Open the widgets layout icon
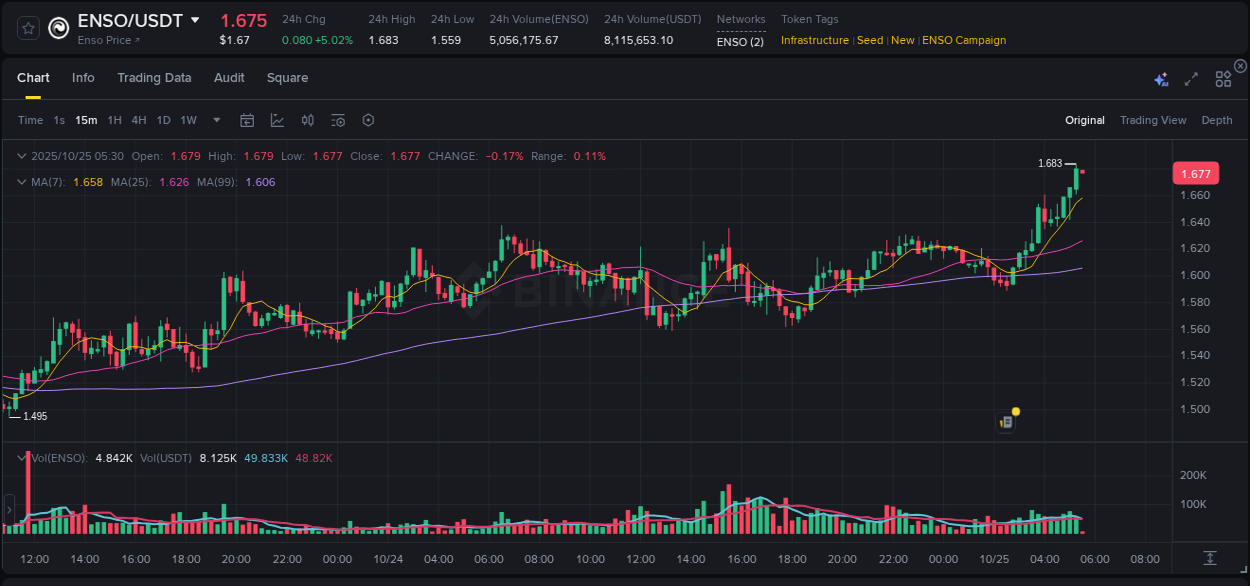The width and height of the screenshot is (1250, 586). 1223,78
